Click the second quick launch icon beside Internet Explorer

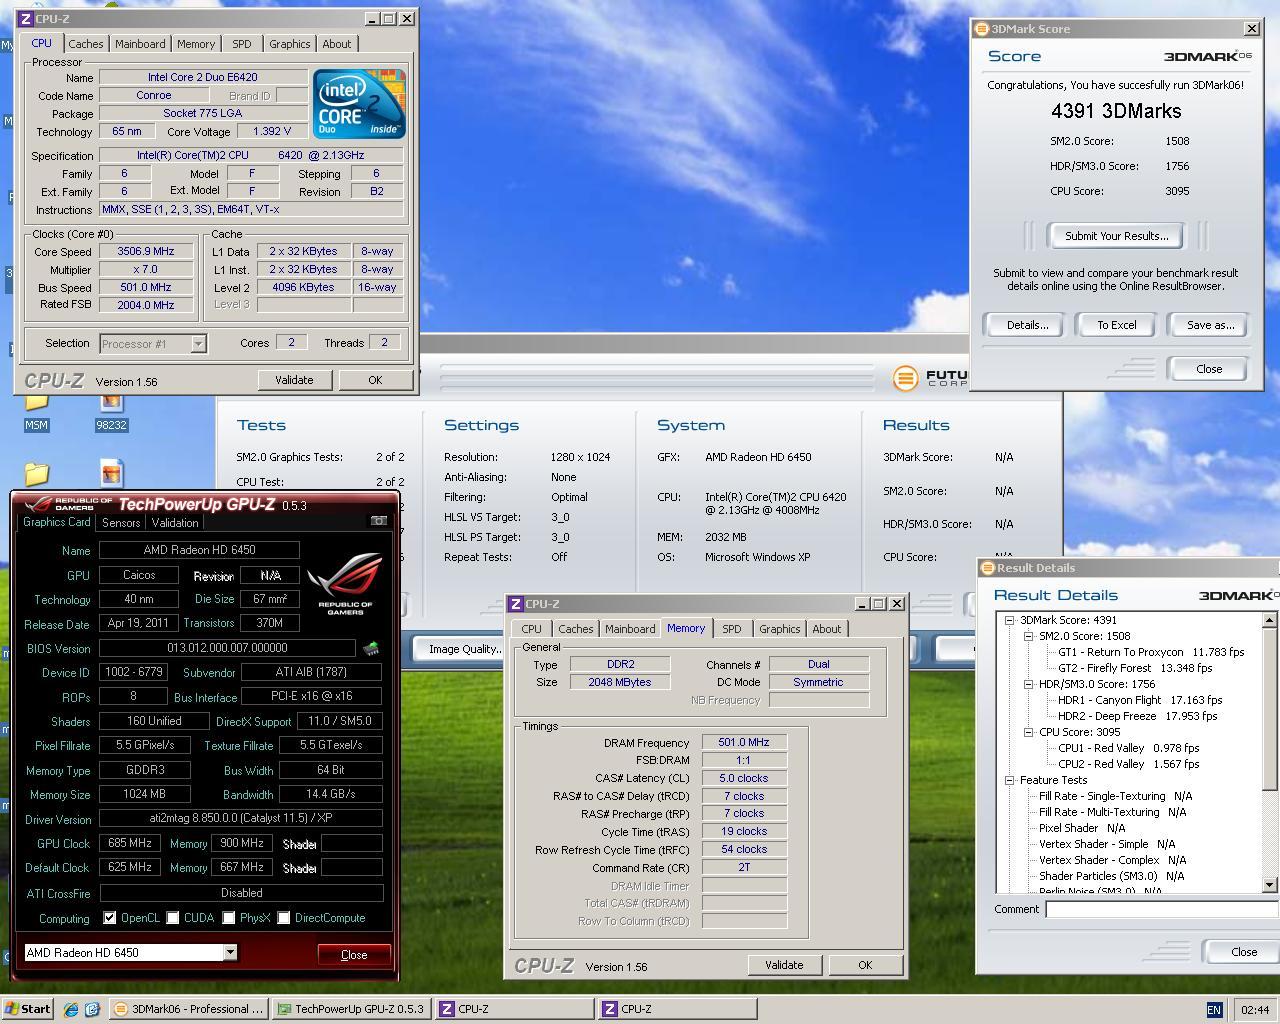[x=92, y=1009]
